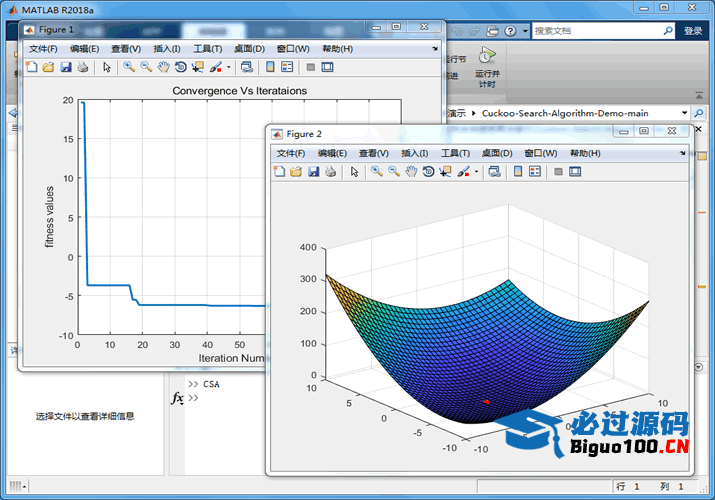Image resolution: width=715 pixels, height=500 pixels.
Task: Open 文件(F) menu in Figure 1
Action: (x=43, y=49)
